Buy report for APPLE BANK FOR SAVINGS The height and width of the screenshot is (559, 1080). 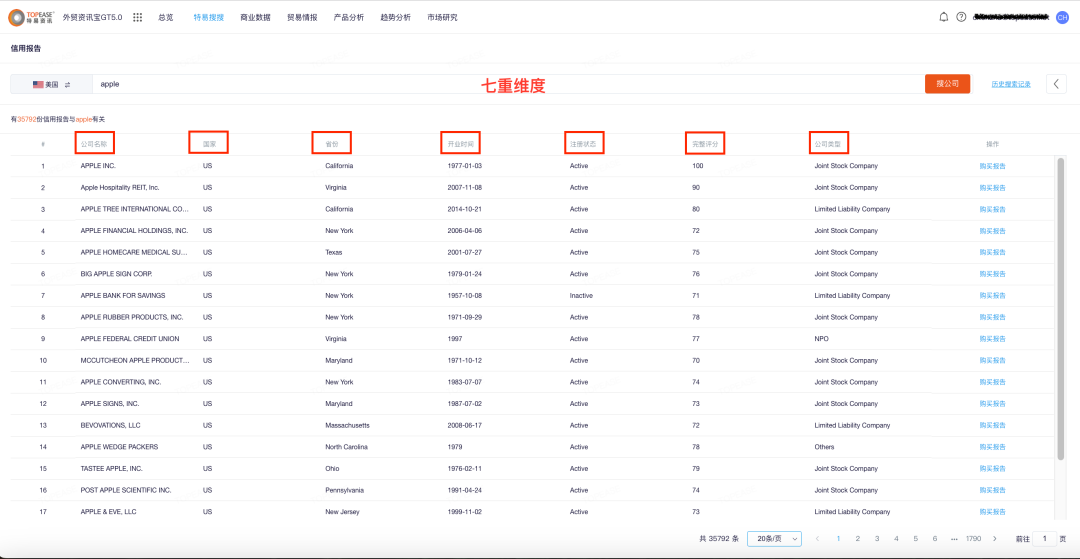tap(993, 295)
